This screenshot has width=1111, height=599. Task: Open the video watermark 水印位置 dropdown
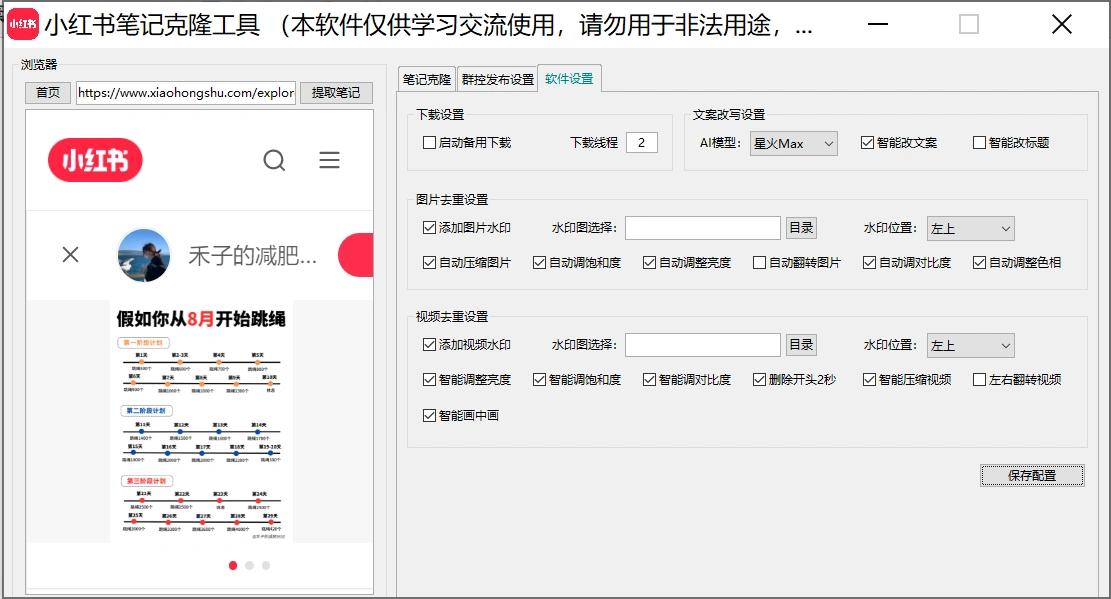coord(970,344)
